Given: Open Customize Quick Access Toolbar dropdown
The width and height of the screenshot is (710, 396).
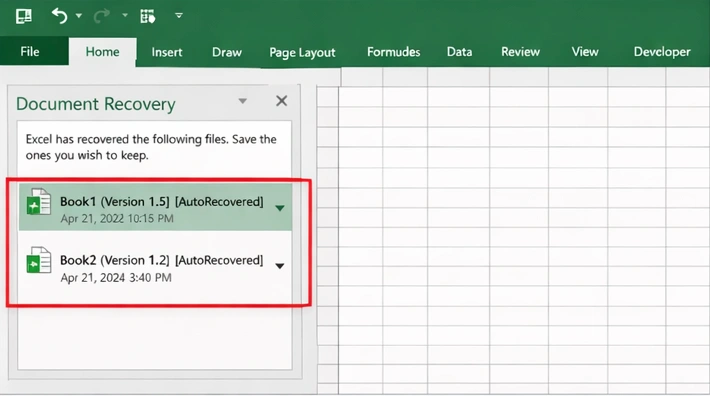Looking at the screenshot, I should pyautogui.click(x=179, y=16).
